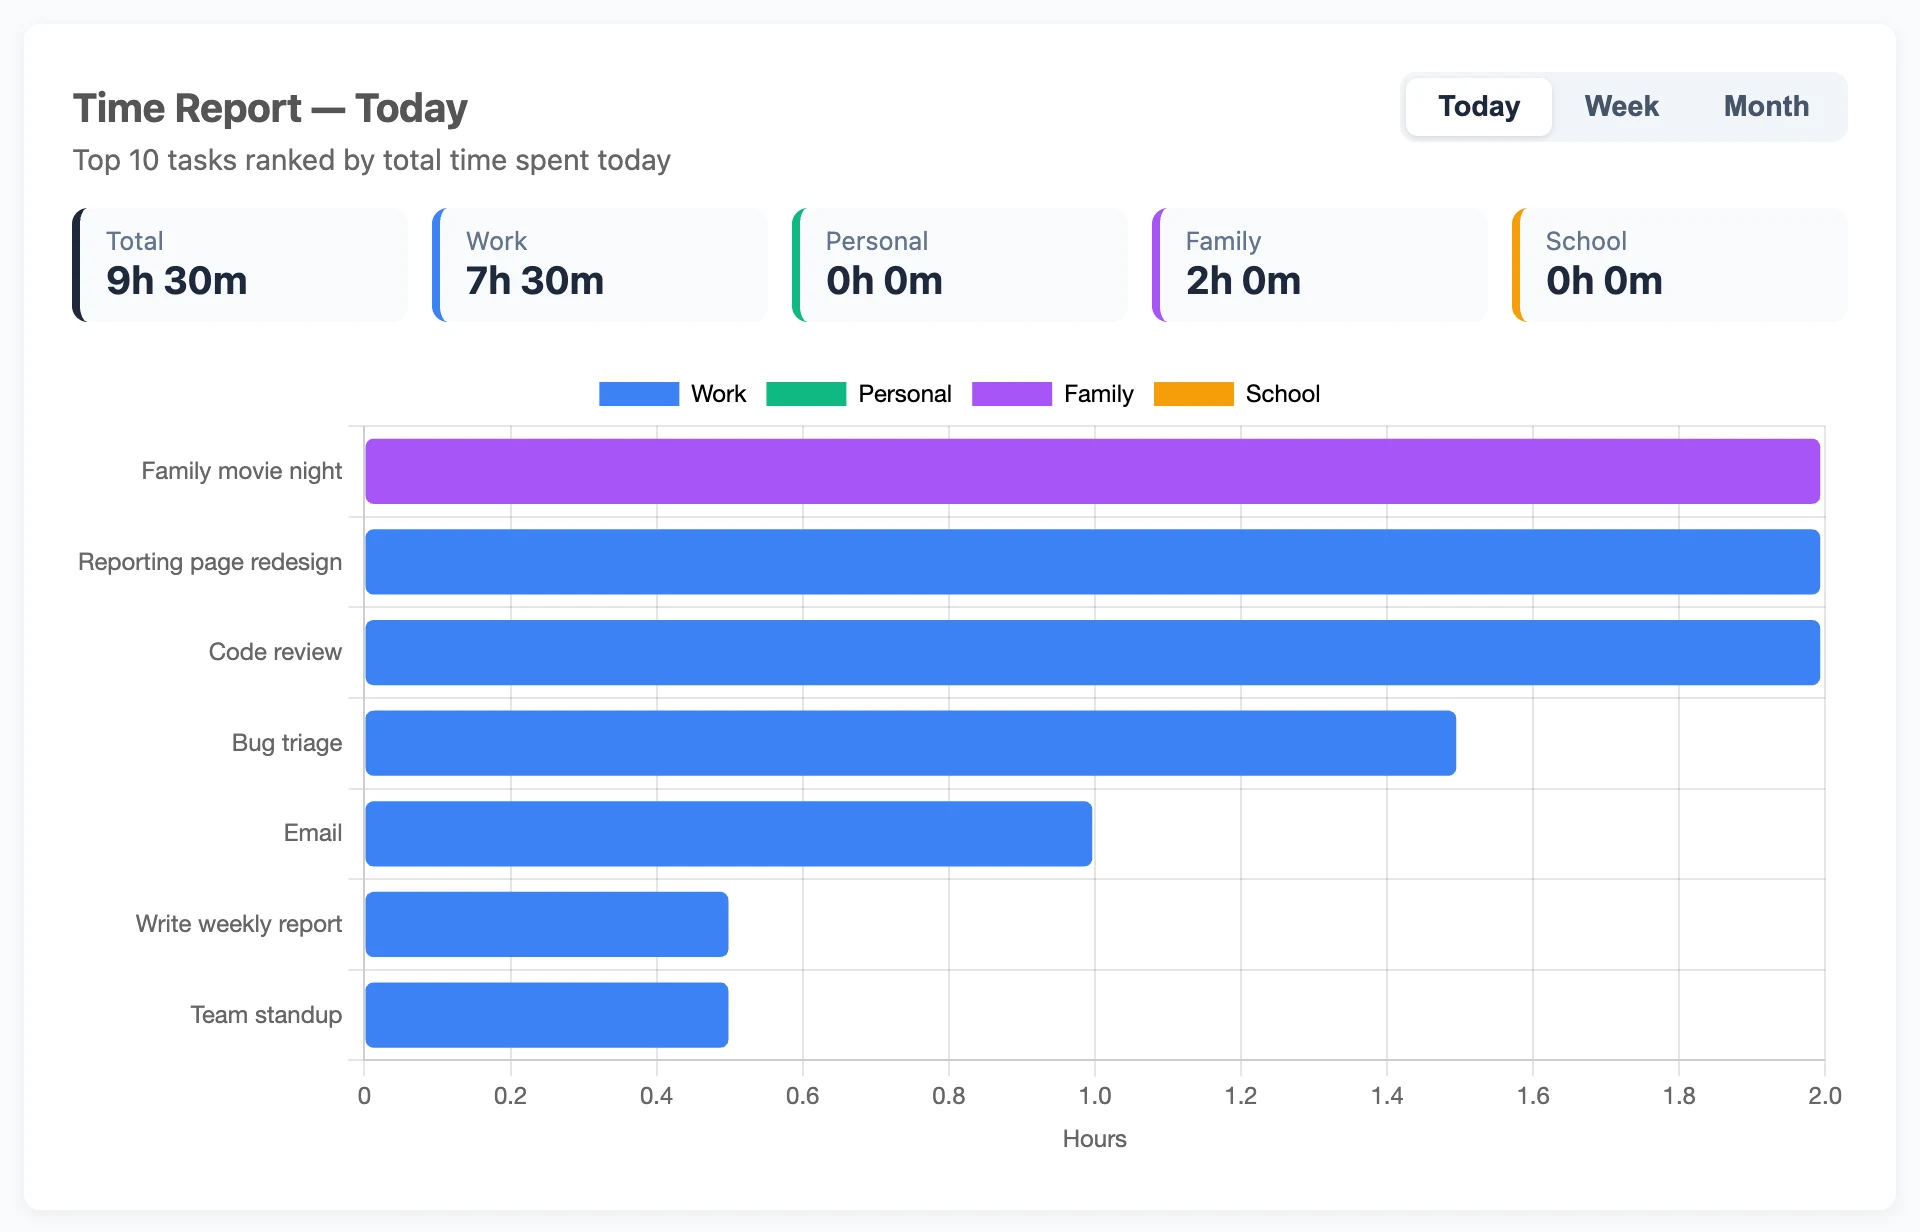Click the 'Code review' axis label
Image resolution: width=1920 pixels, height=1232 pixels.
click(x=275, y=652)
